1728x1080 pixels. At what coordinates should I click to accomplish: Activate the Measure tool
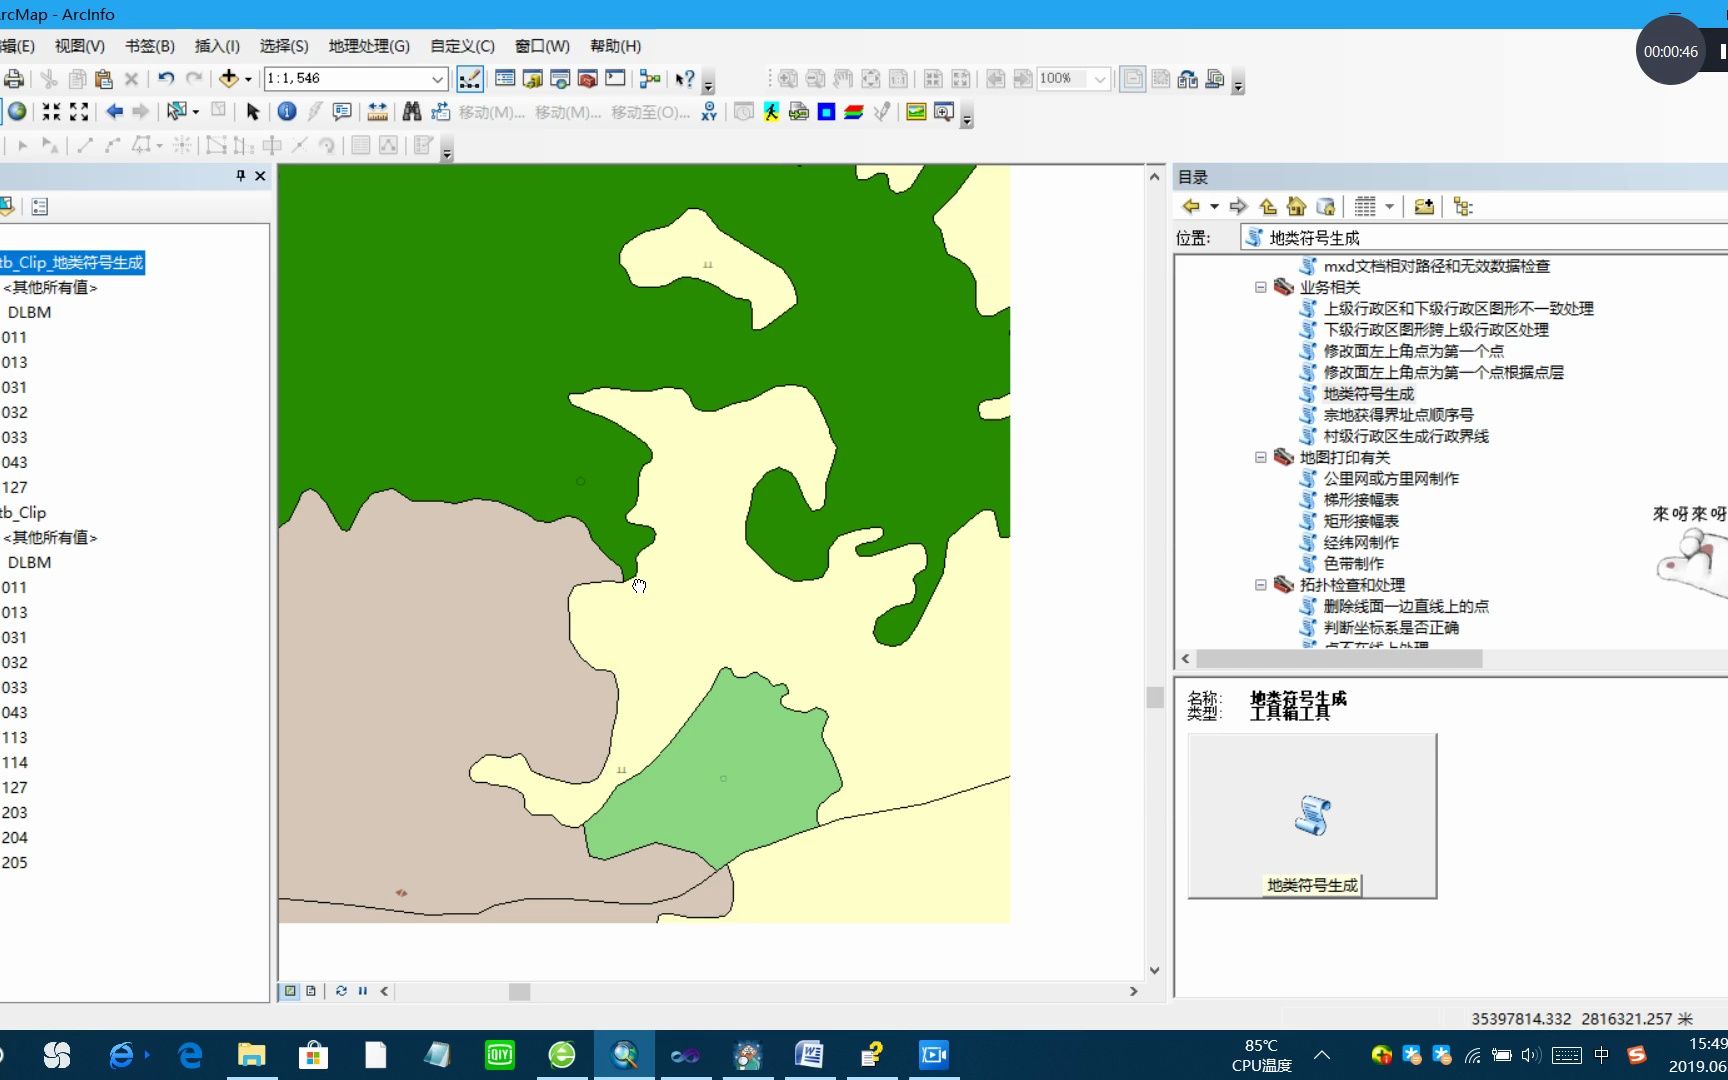click(378, 111)
